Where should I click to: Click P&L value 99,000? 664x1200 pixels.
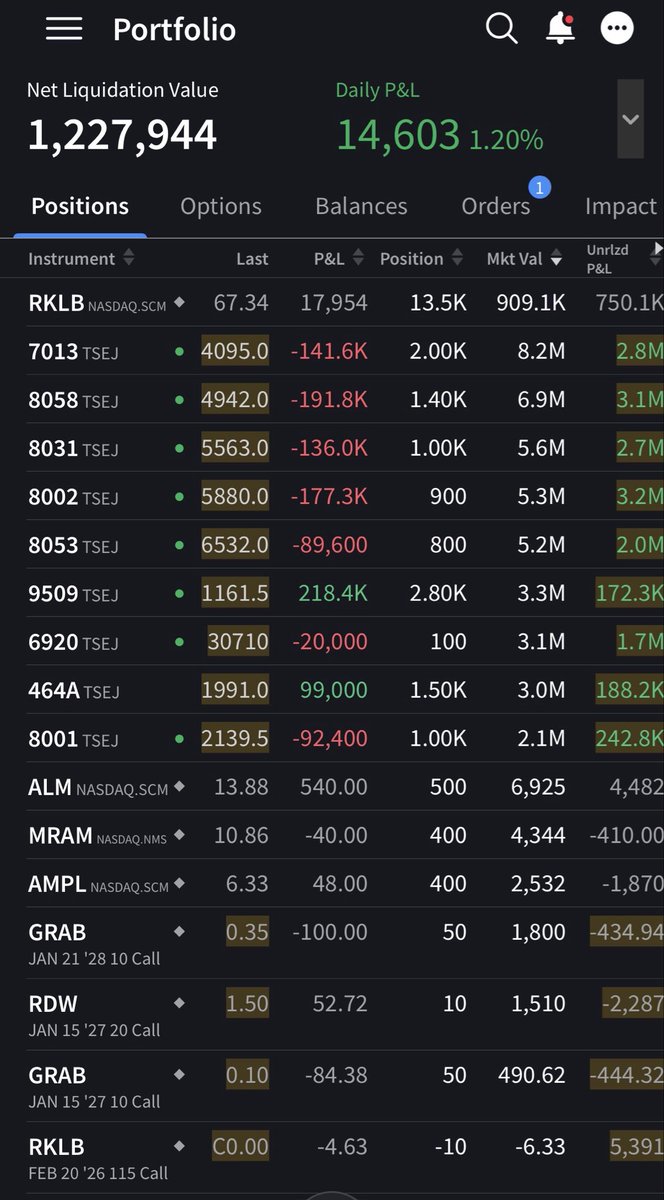(x=334, y=689)
